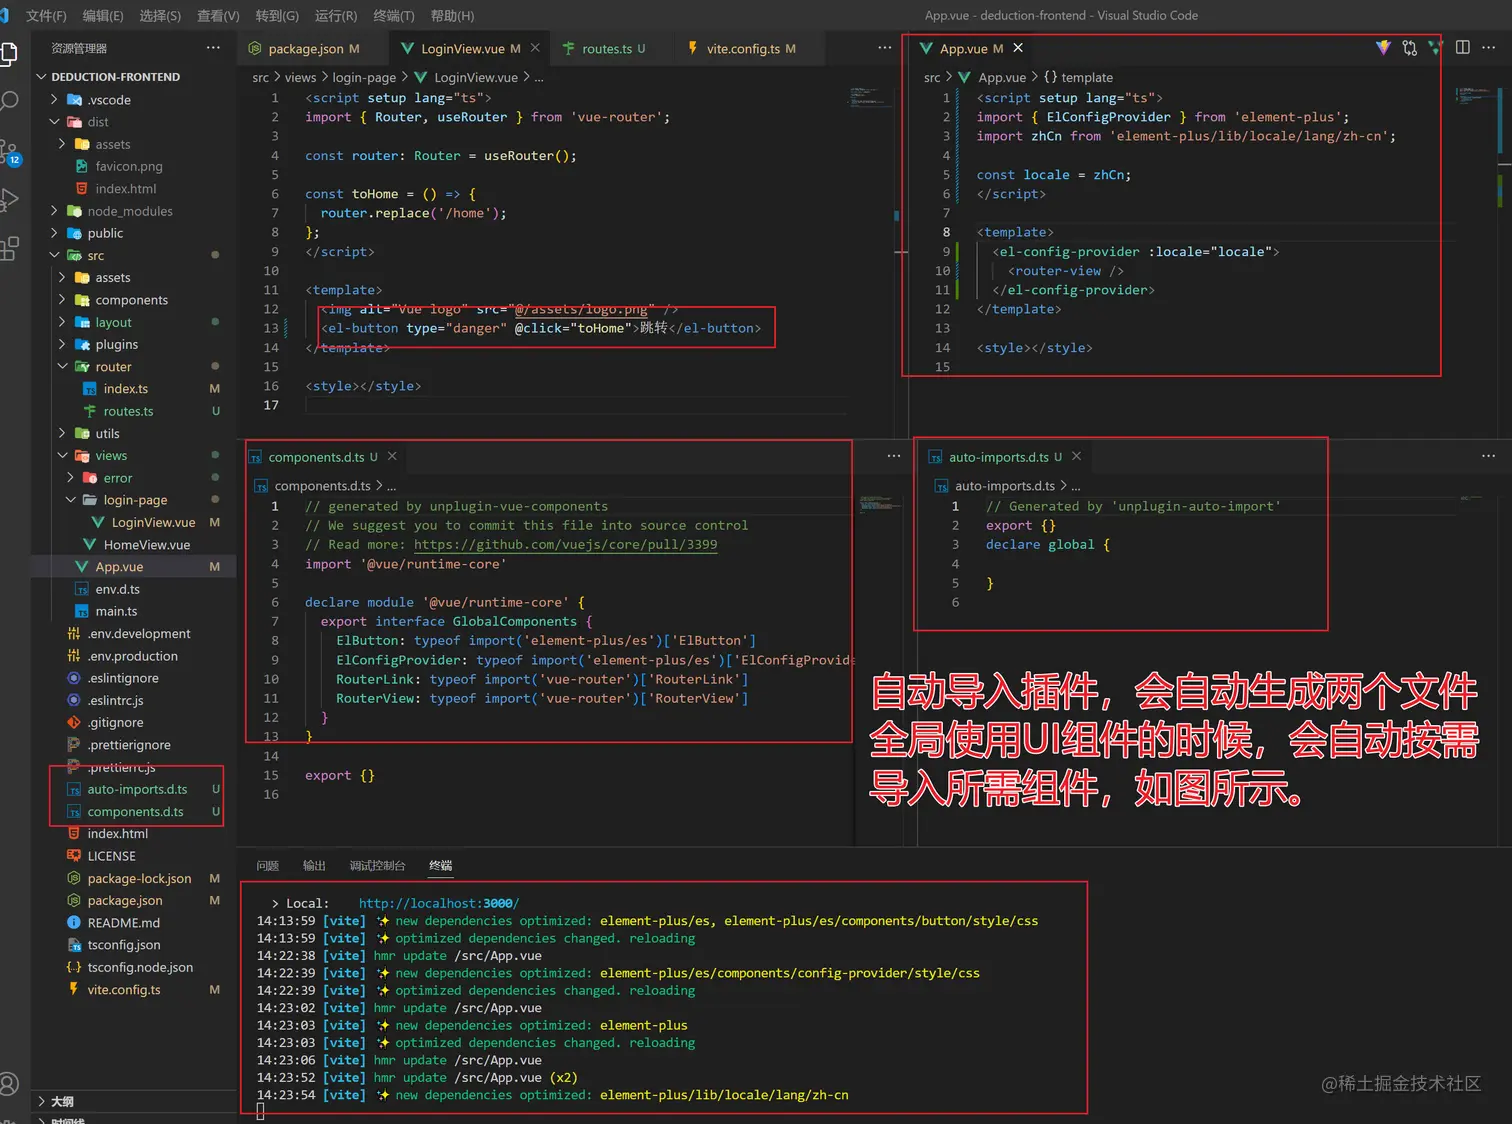This screenshot has width=1512, height=1124.
Task: Open more actions for the auto-imports.d.ts editor group
Action: [x=1489, y=456]
